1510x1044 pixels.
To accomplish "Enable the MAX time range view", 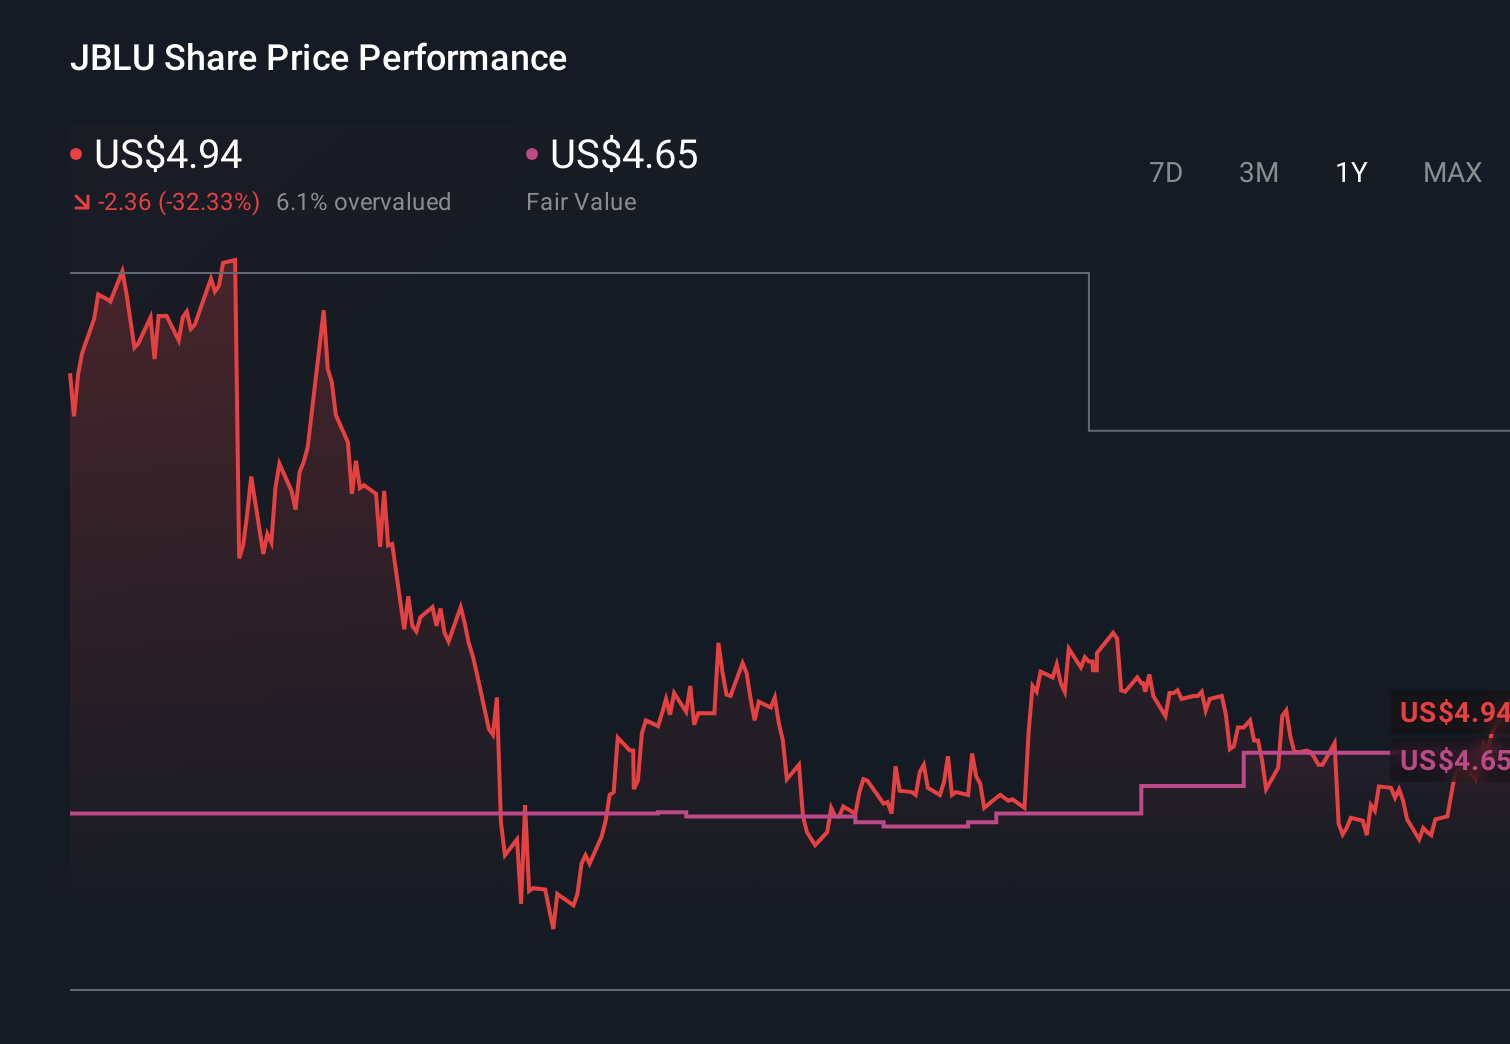I will [1451, 172].
